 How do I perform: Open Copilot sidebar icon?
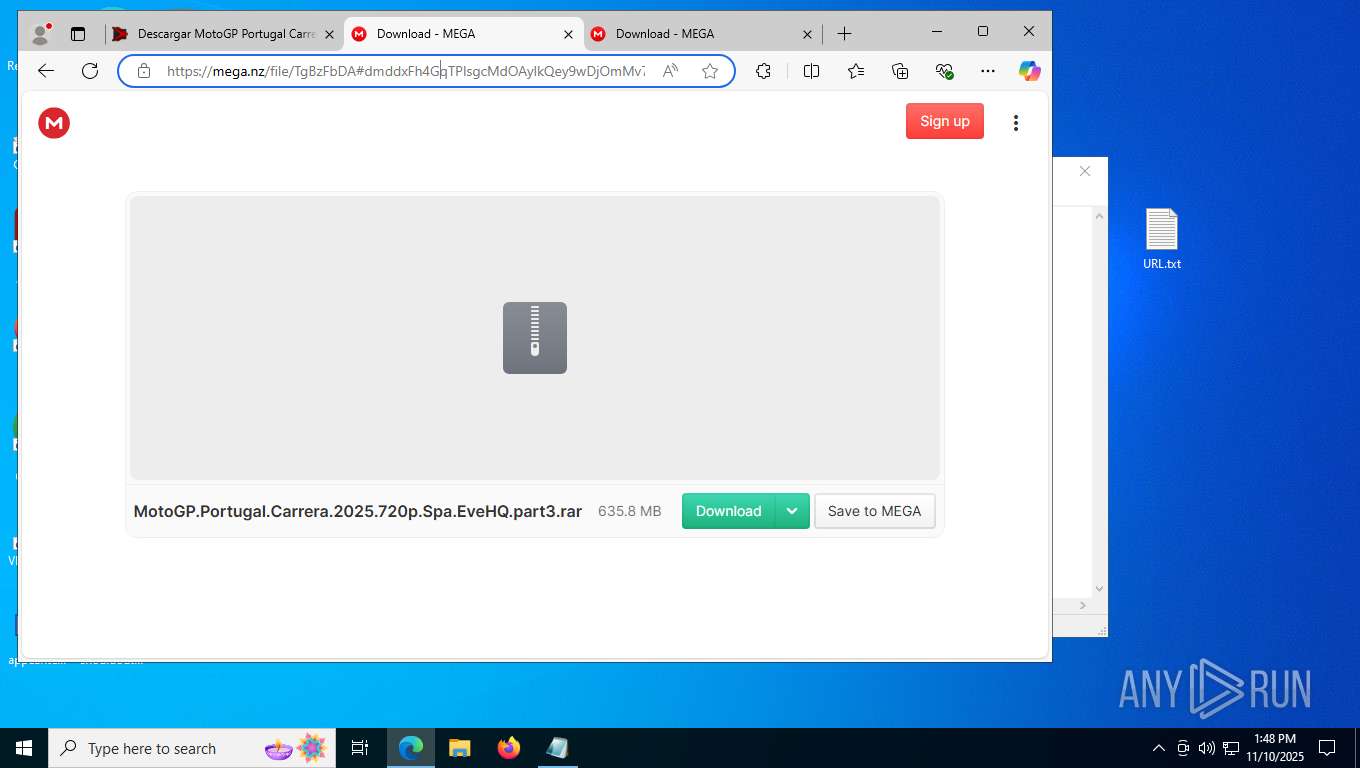tap(1029, 71)
